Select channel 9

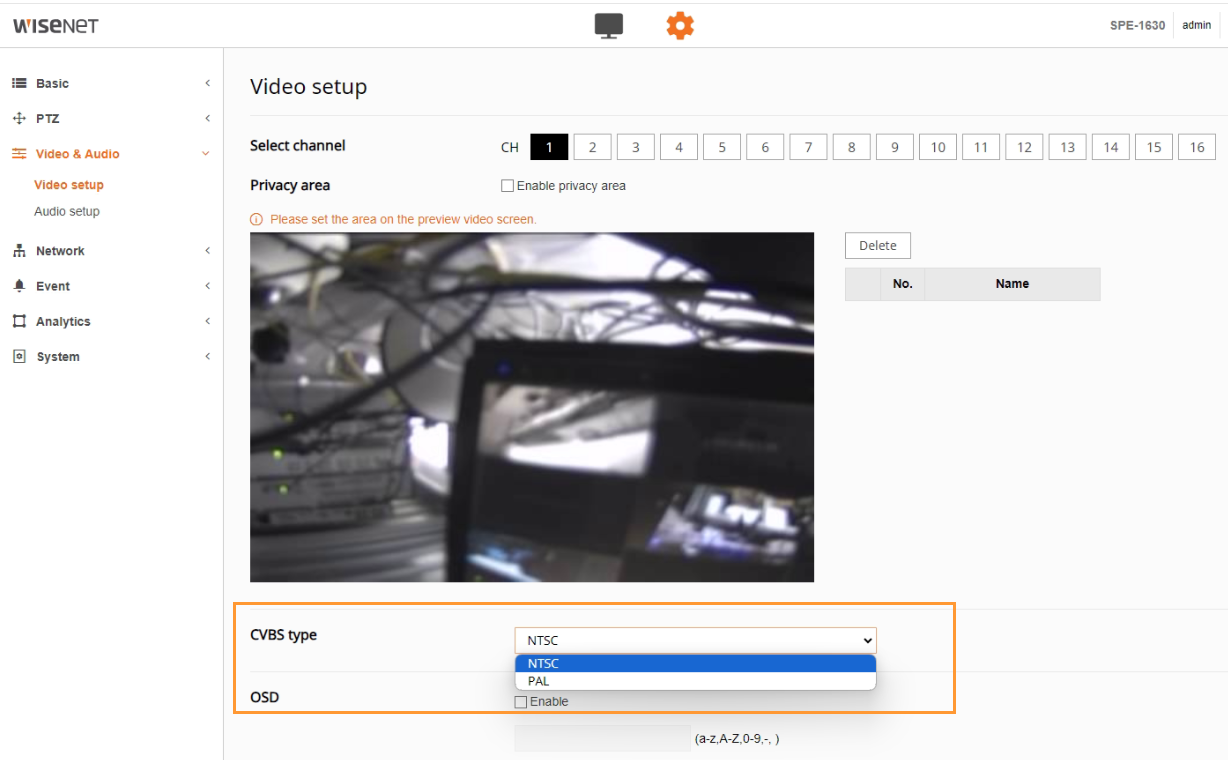point(895,147)
